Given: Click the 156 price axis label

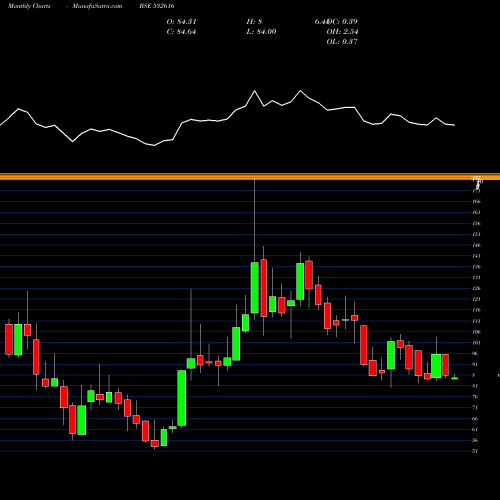Looking at the screenshot, I should tap(476, 223).
